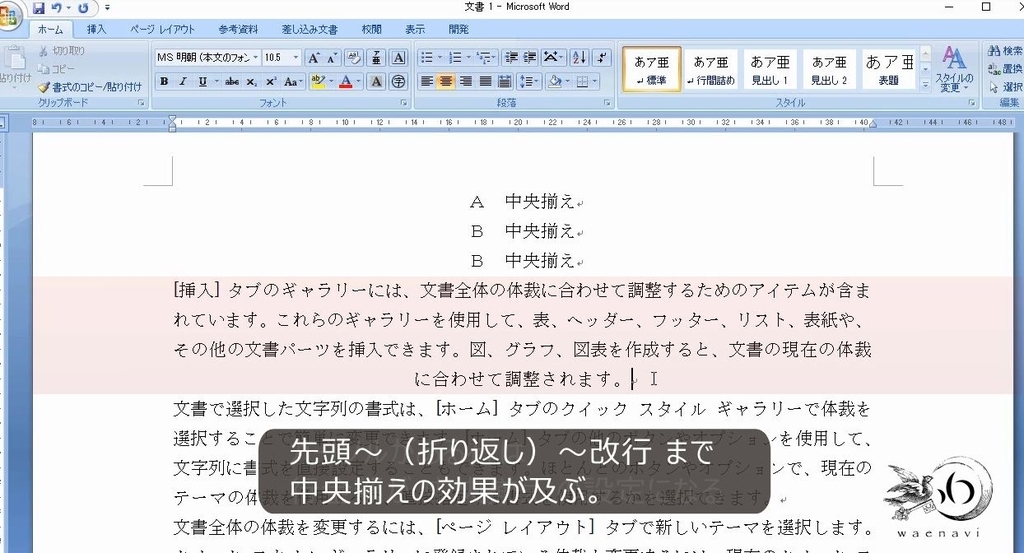The width and height of the screenshot is (1024, 553).
Task: Click the 置換 (Replace) button
Action: [x=1006, y=69]
